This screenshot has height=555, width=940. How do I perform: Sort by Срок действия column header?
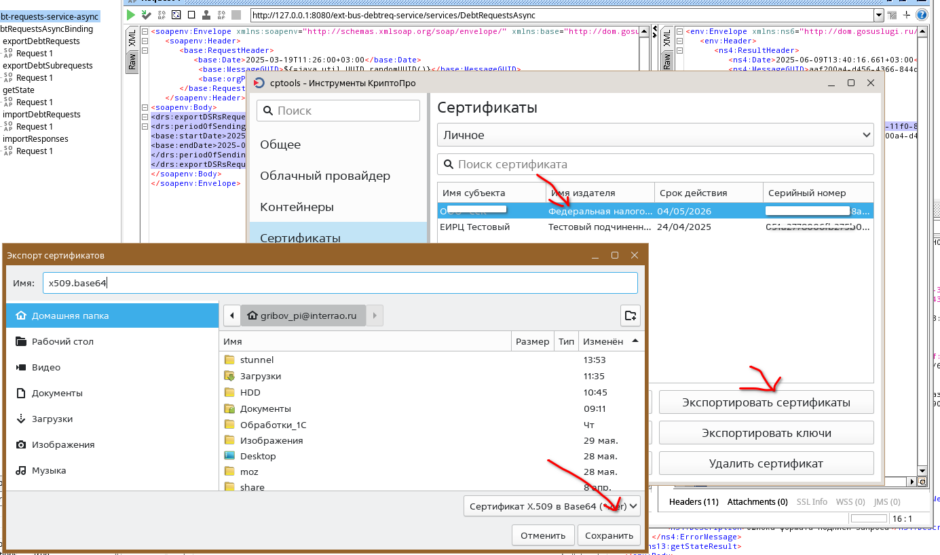tap(708, 193)
